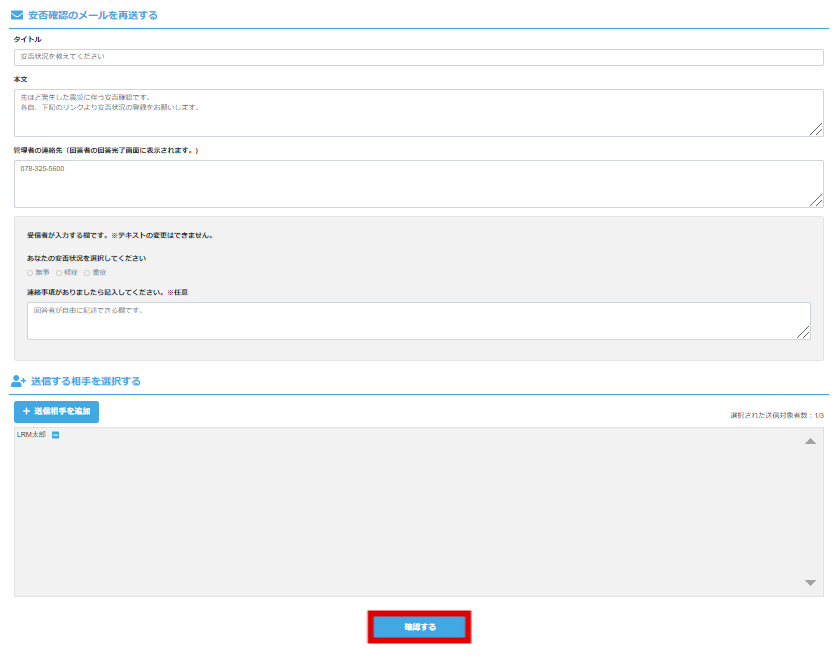This screenshot has height=657, width=835.
Task: Click the resize handle of the 本文 text area
Action: tap(816, 129)
